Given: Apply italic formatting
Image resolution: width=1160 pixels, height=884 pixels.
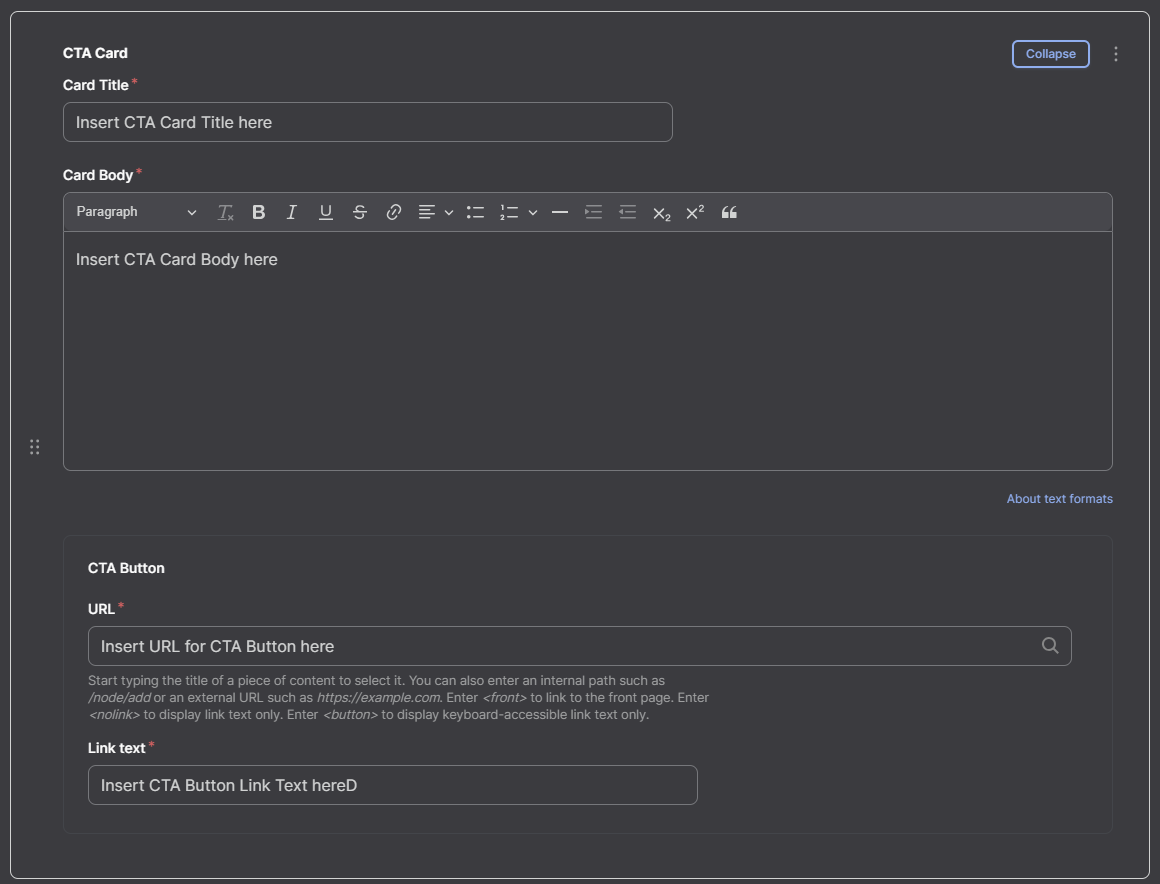Looking at the screenshot, I should [291, 212].
